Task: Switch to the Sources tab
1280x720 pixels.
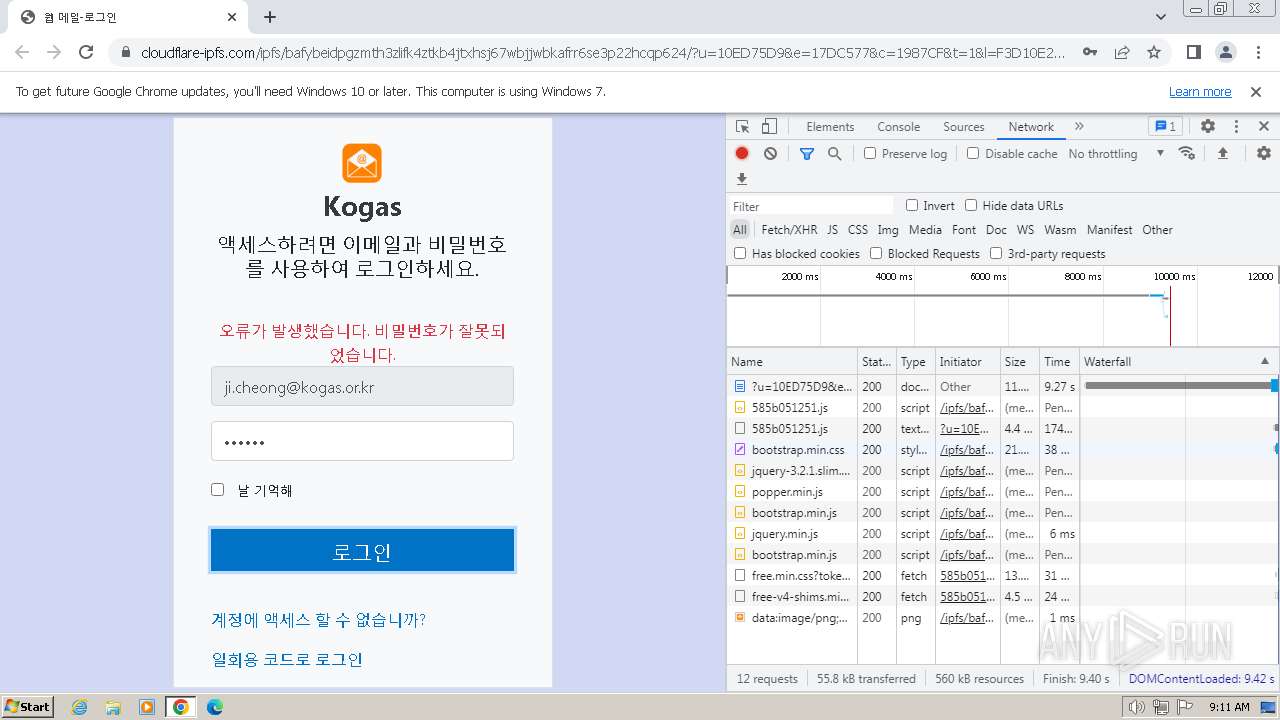Action: tap(964, 127)
